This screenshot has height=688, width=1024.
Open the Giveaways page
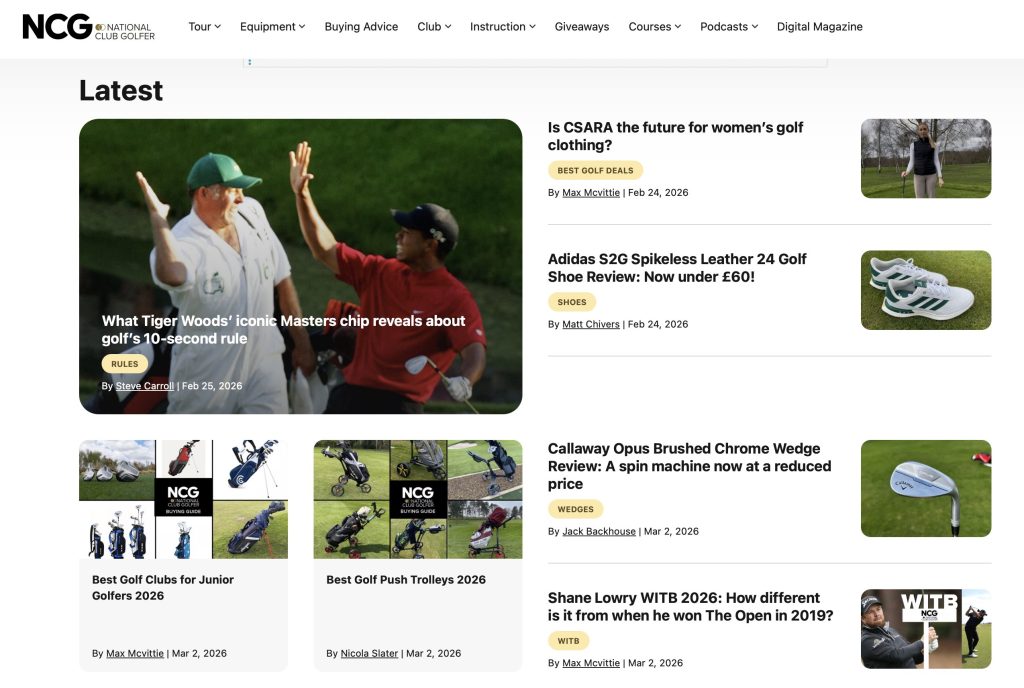point(582,27)
